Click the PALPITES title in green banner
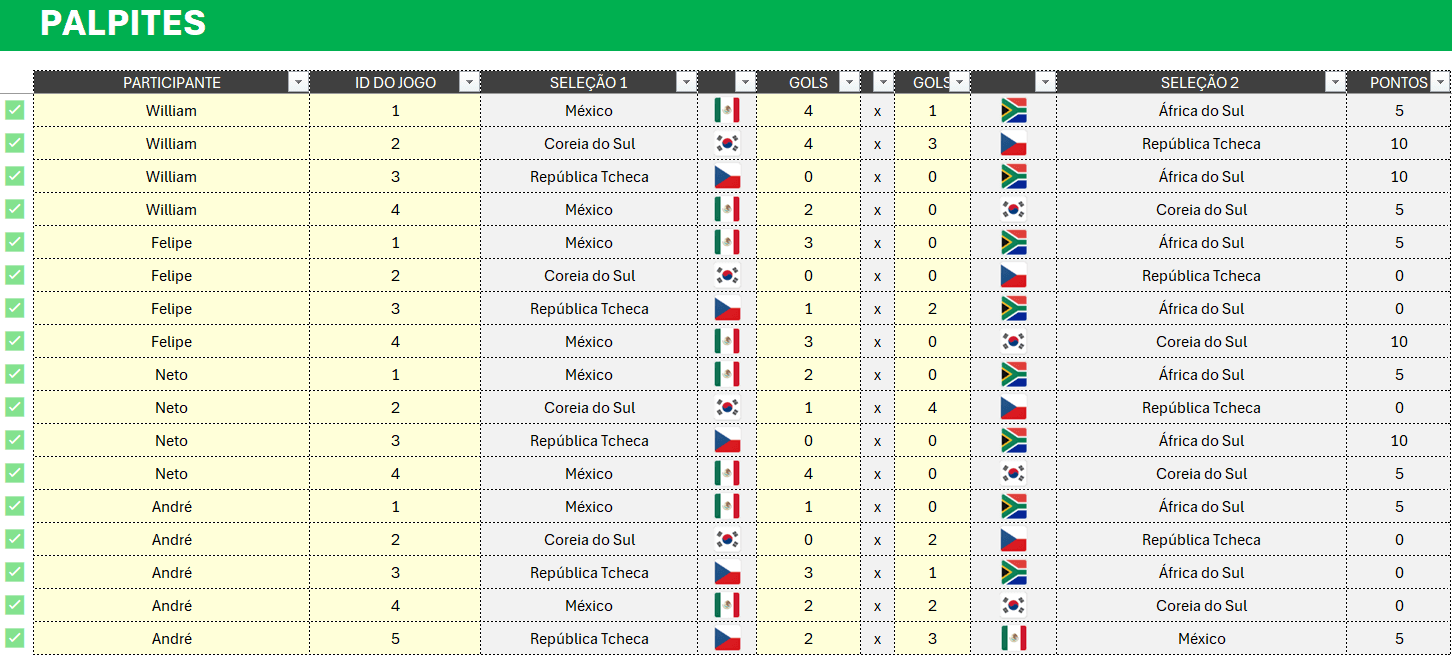The image size is (1452, 655). (123, 23)
